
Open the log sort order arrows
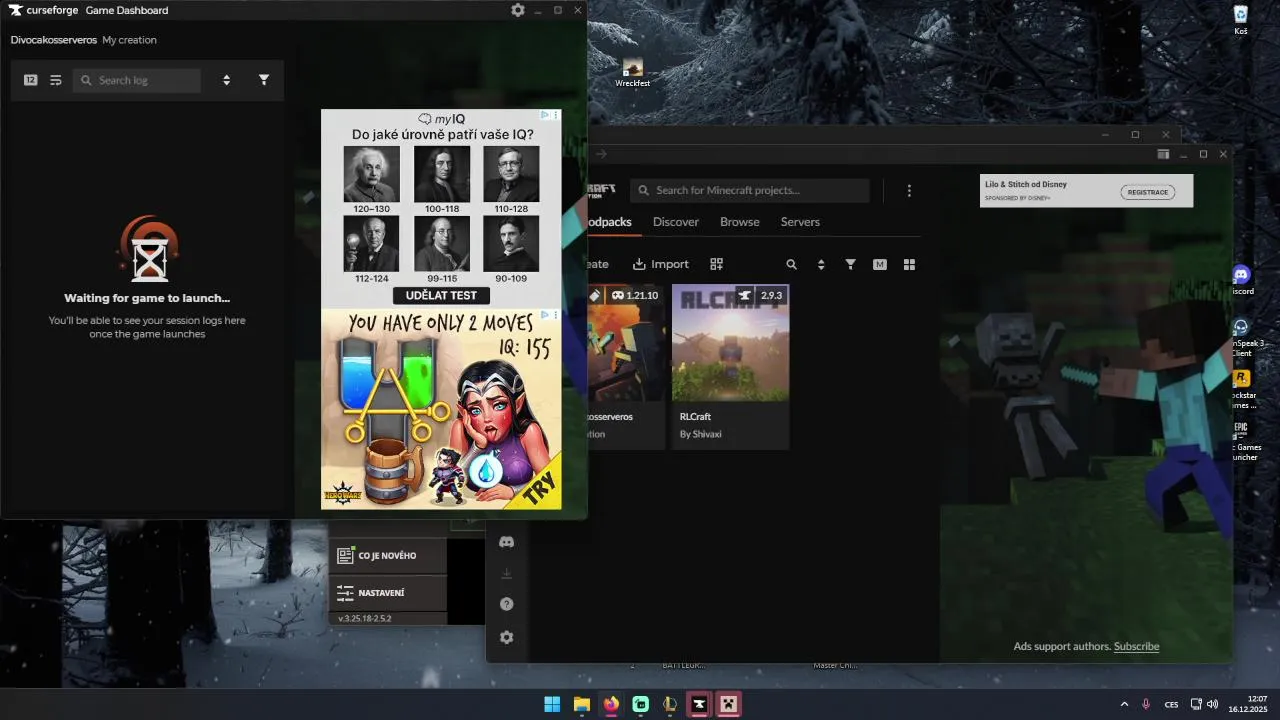(227, 80)
